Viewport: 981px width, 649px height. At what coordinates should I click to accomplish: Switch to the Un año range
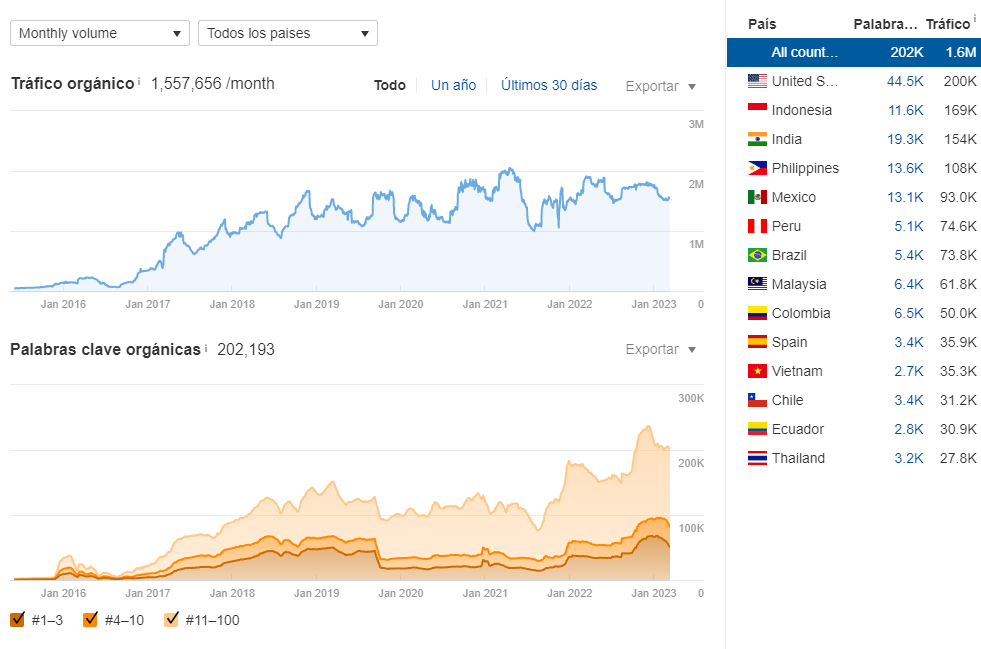point(453,85)
